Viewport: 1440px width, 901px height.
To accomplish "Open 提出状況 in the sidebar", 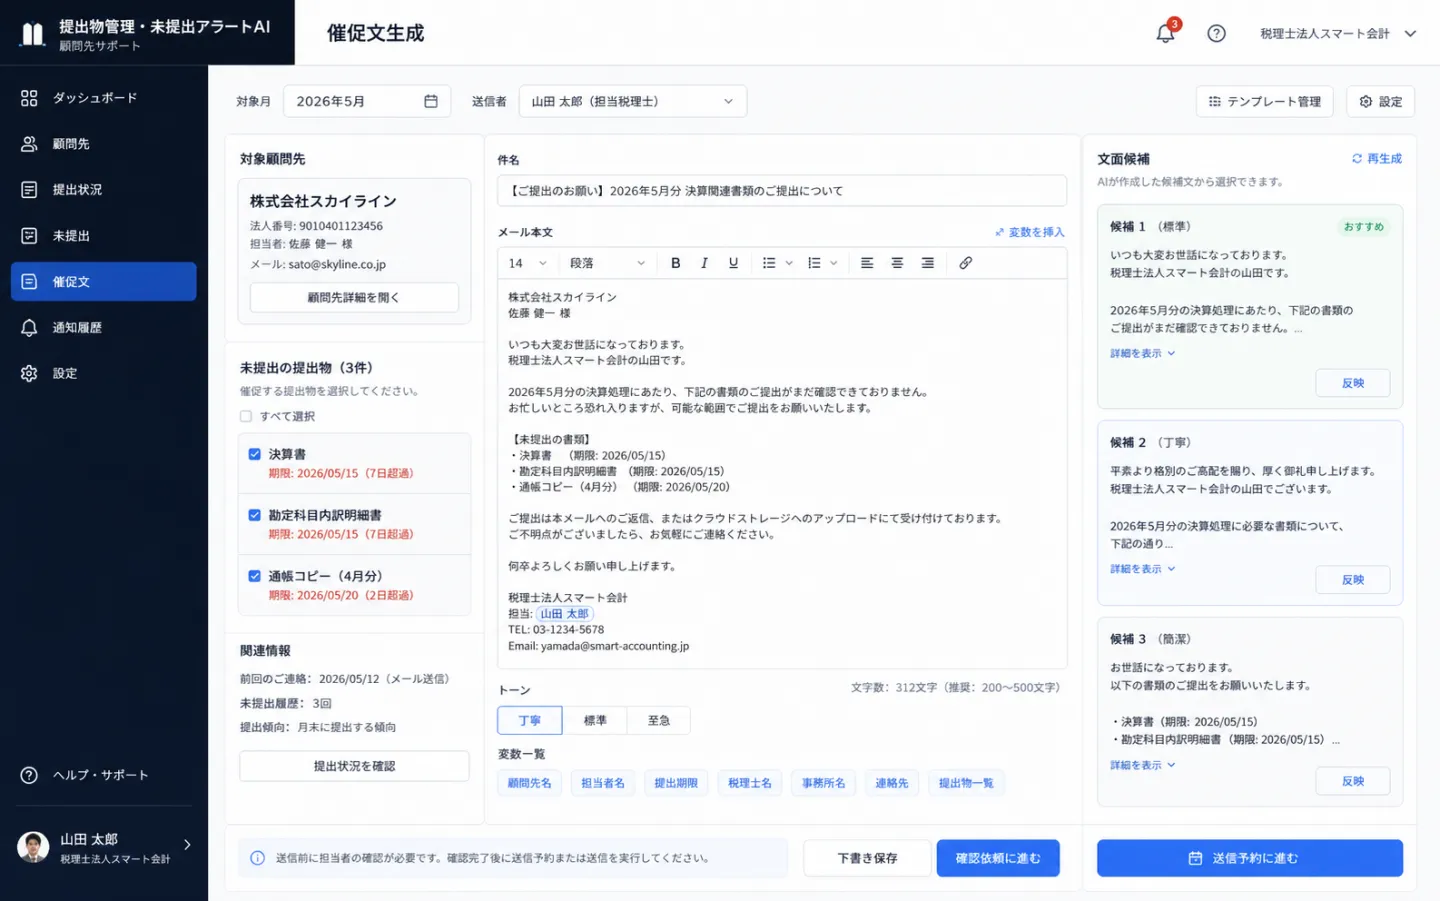I will pos(104,190).
